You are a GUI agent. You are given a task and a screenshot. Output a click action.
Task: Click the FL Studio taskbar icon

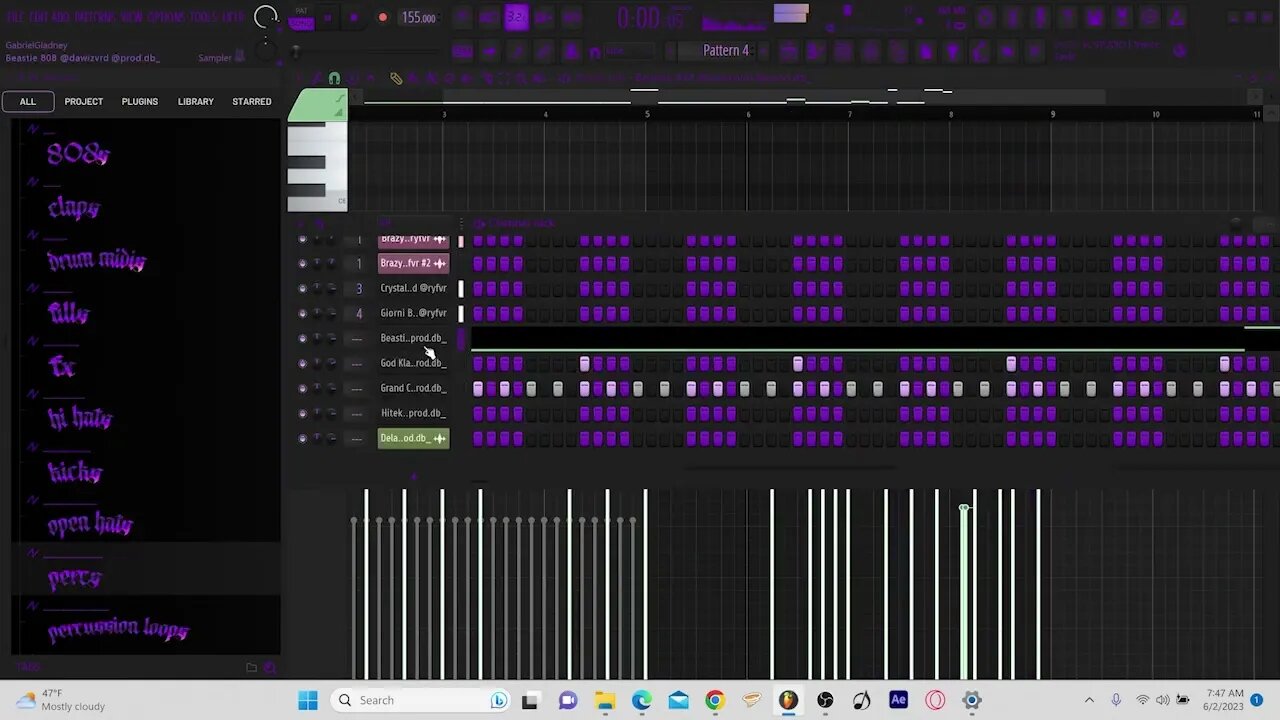788,700
